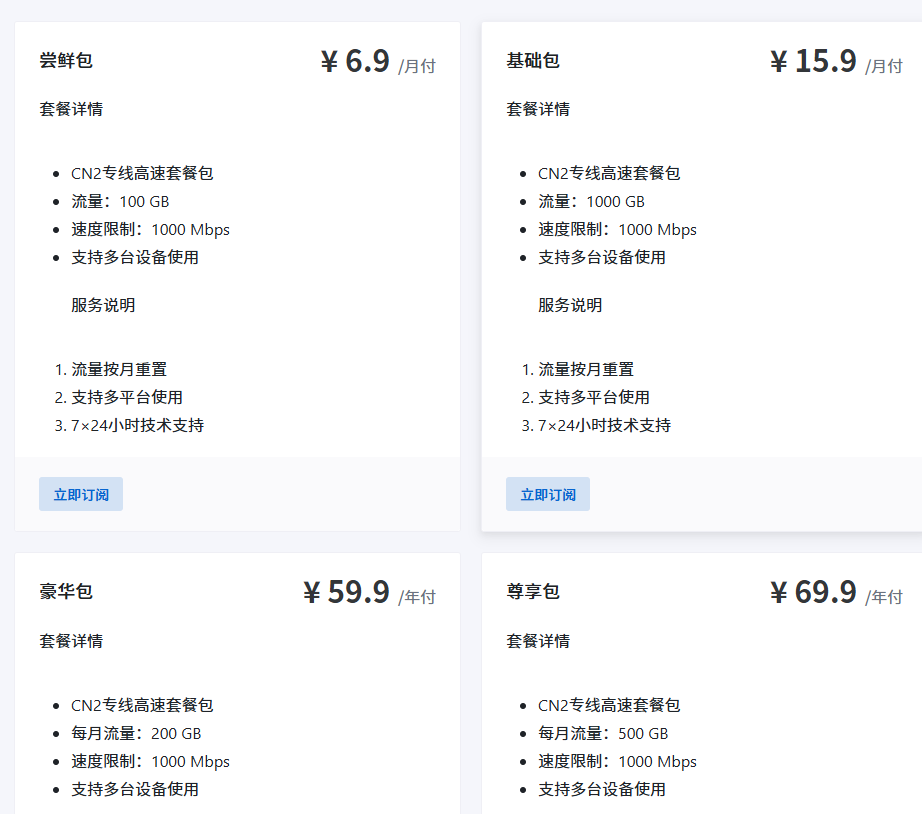922x814 pixels.
Task: Click 服务说明 label in 基础包 card
Action: tap(570, 305)
